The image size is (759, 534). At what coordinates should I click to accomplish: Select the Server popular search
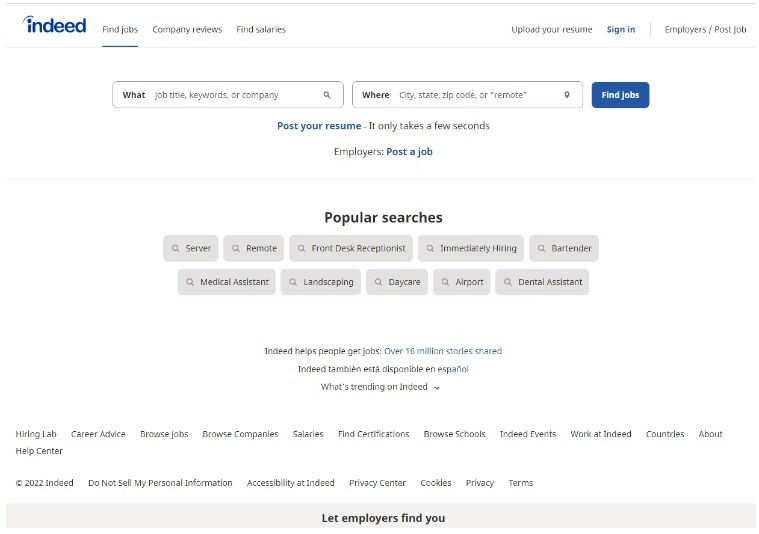pos(191,248)
